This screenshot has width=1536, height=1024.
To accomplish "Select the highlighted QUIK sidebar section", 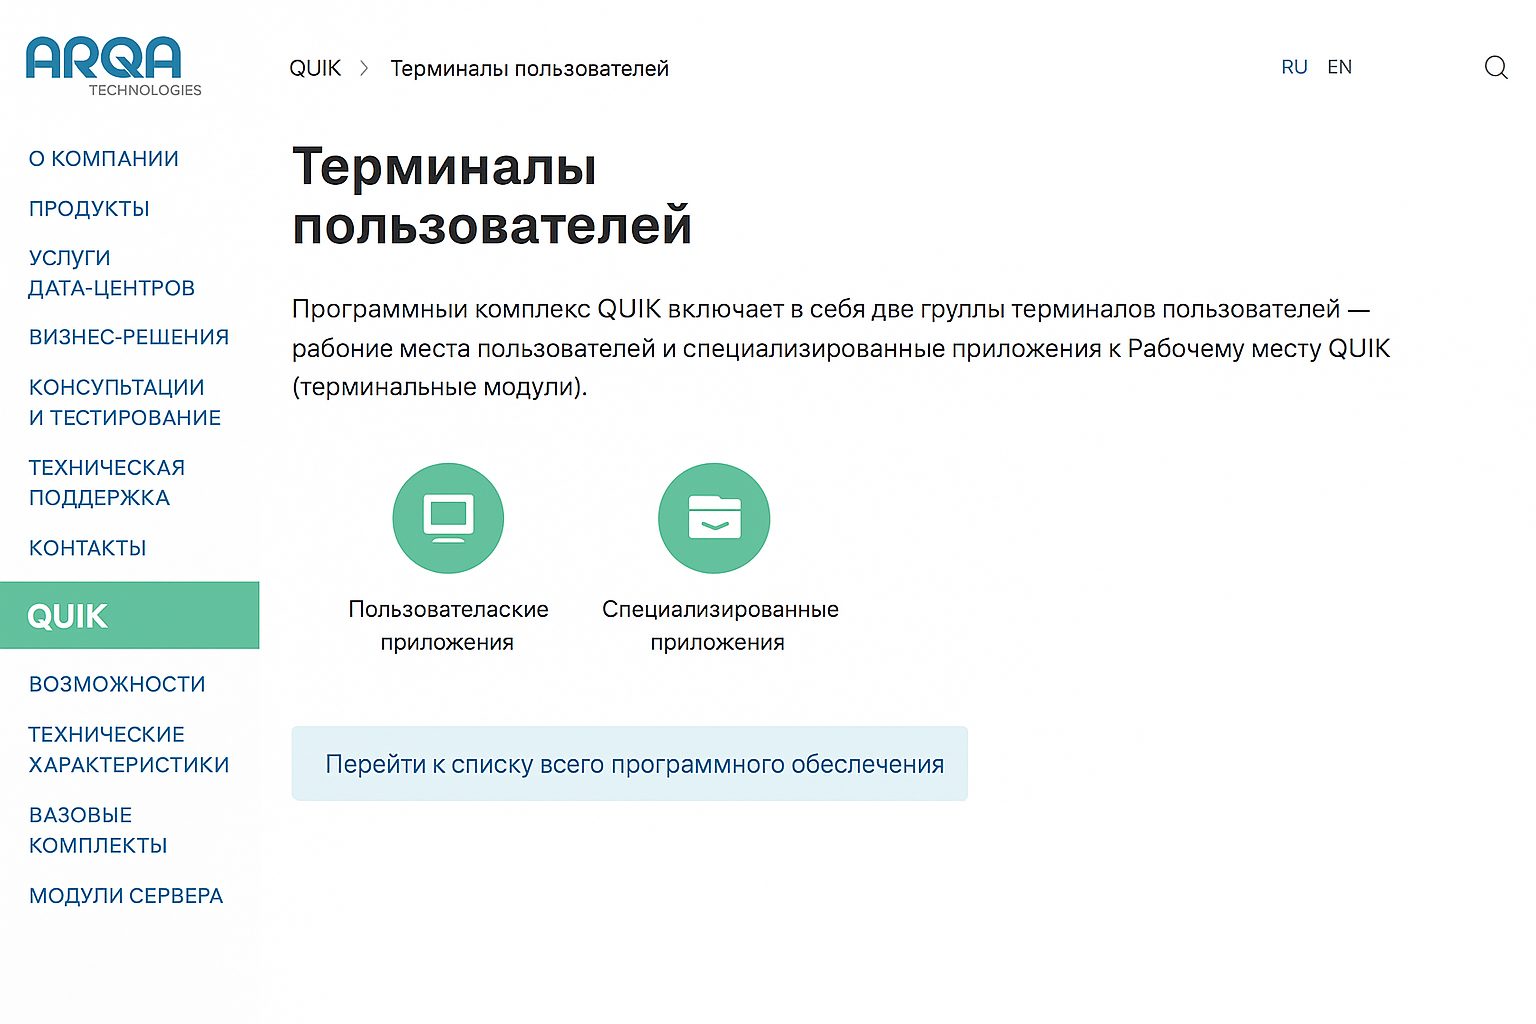I will point(130,615).
